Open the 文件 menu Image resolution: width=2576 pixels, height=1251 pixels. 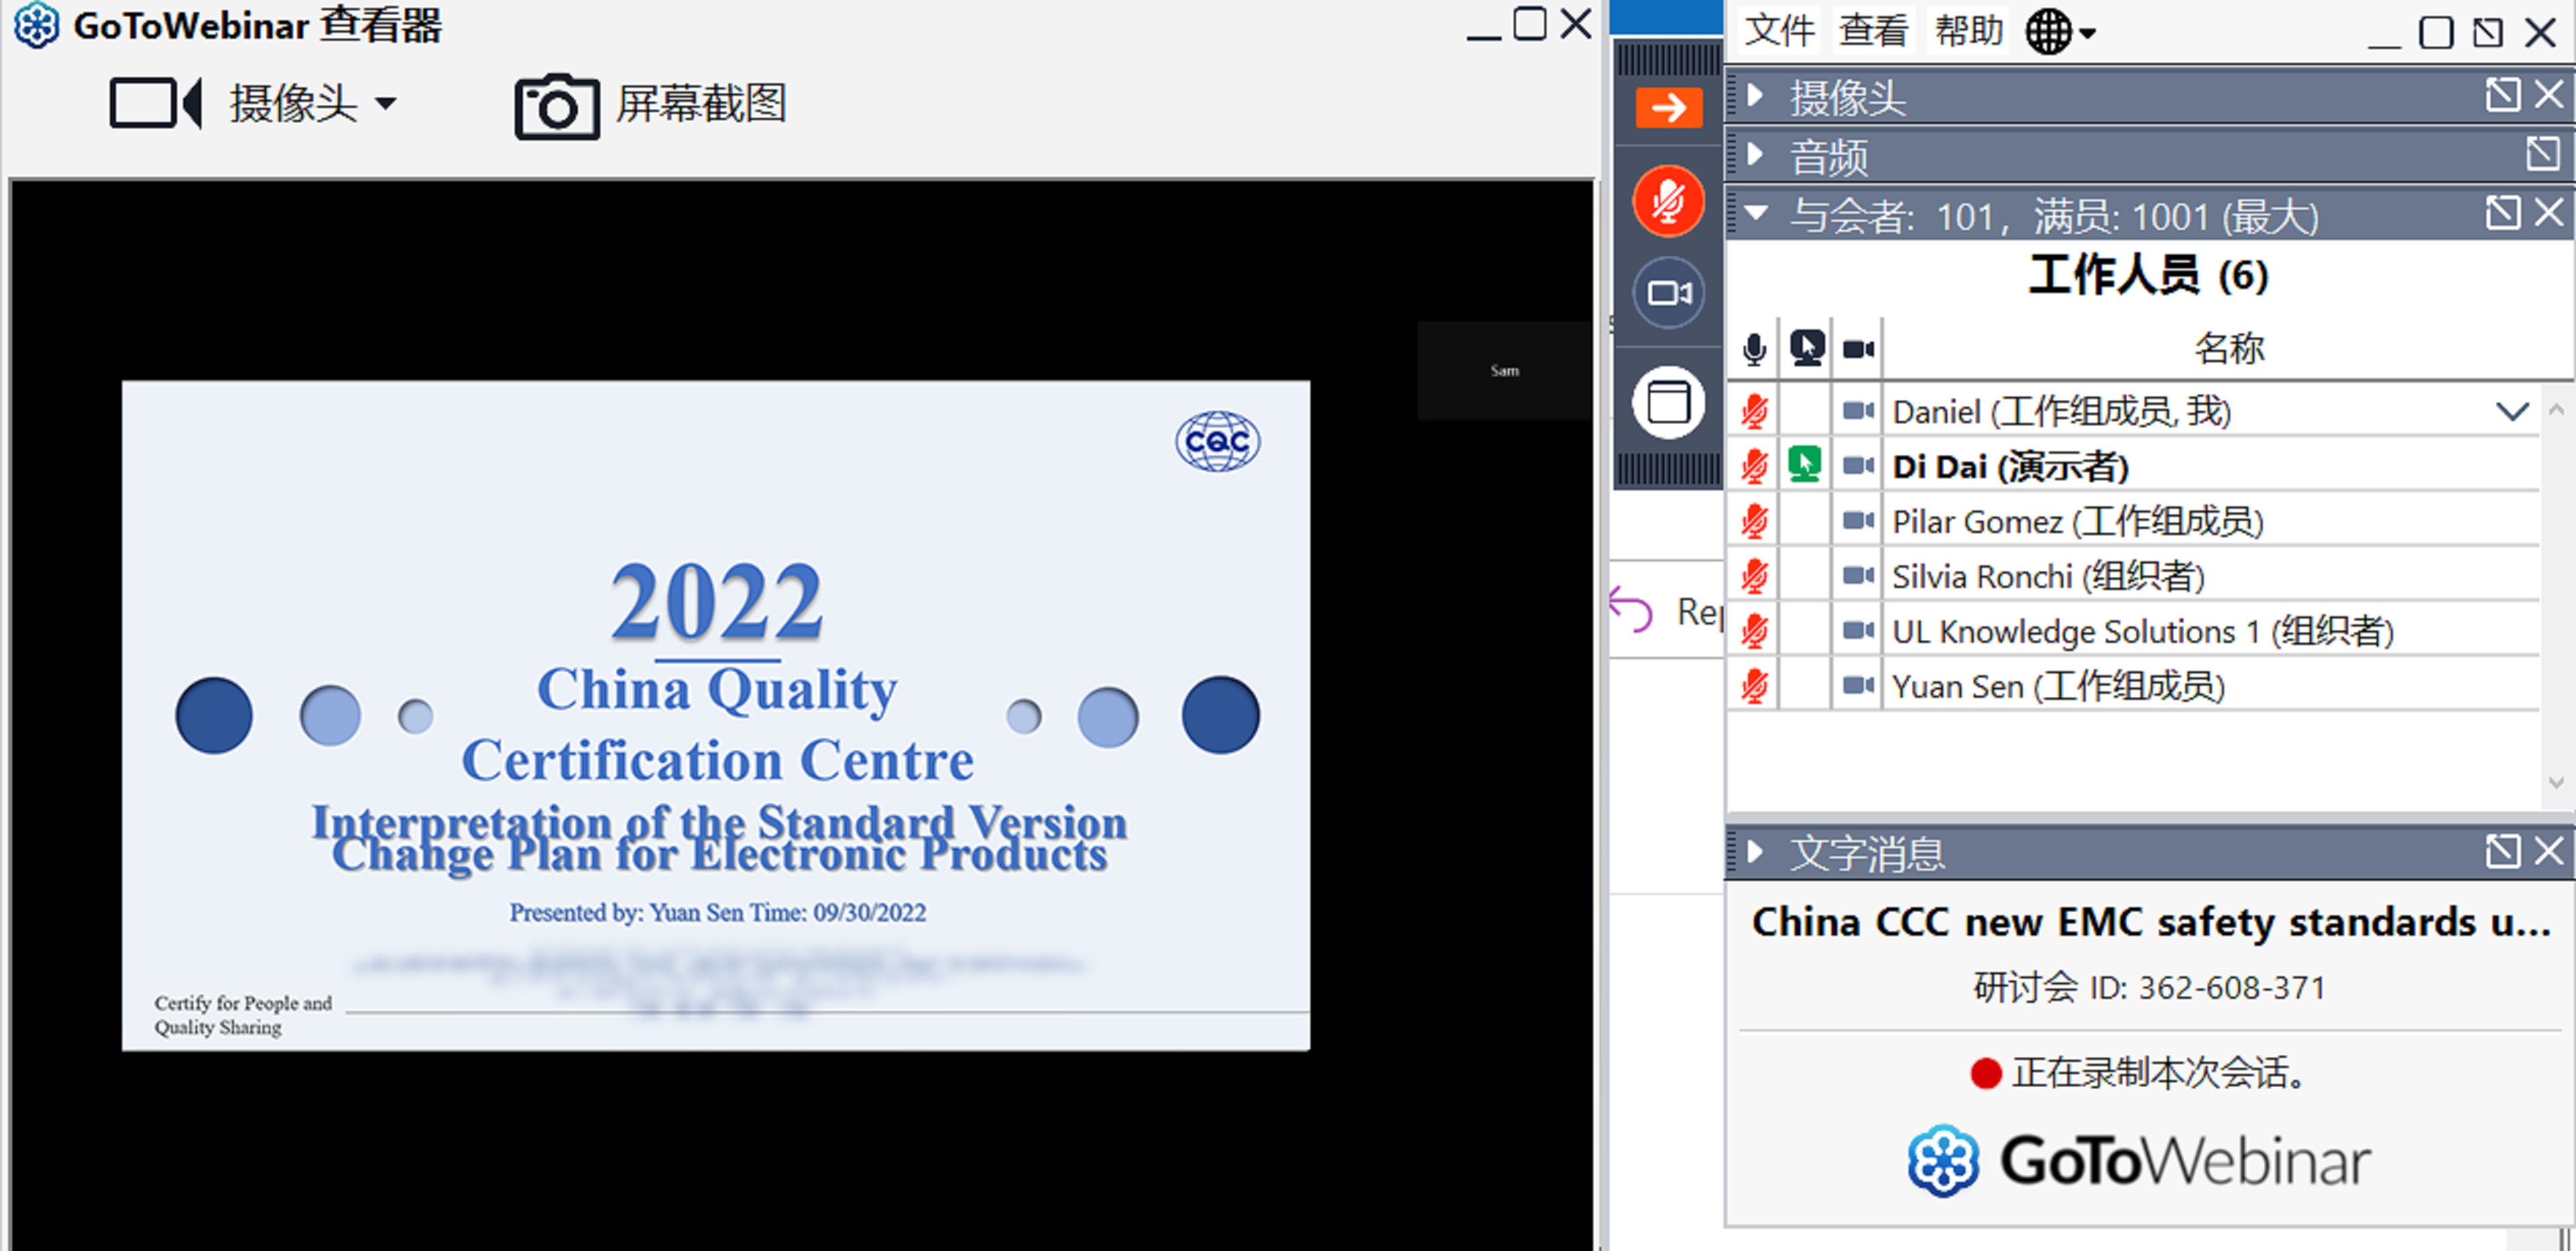[x=1779, y=30]
